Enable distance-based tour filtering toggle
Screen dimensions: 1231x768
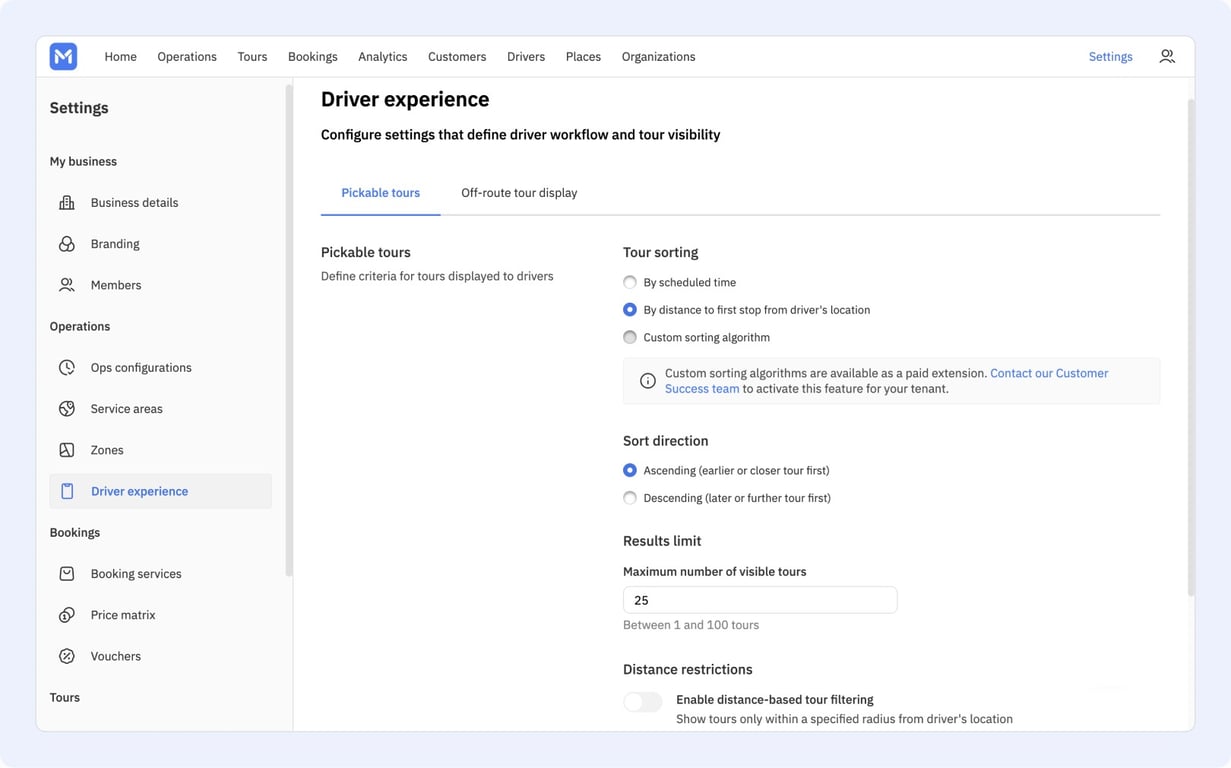pos(642,702)
